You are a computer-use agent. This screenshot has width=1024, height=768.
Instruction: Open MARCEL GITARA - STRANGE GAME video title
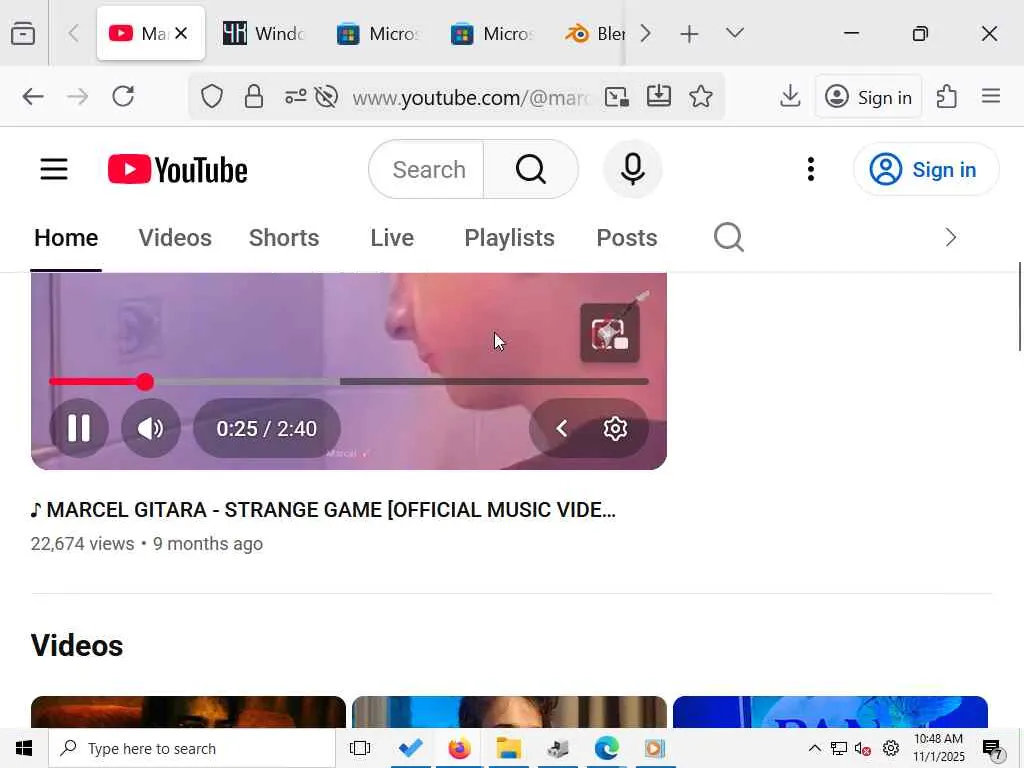pyautogui.click(x=323, y=509)
